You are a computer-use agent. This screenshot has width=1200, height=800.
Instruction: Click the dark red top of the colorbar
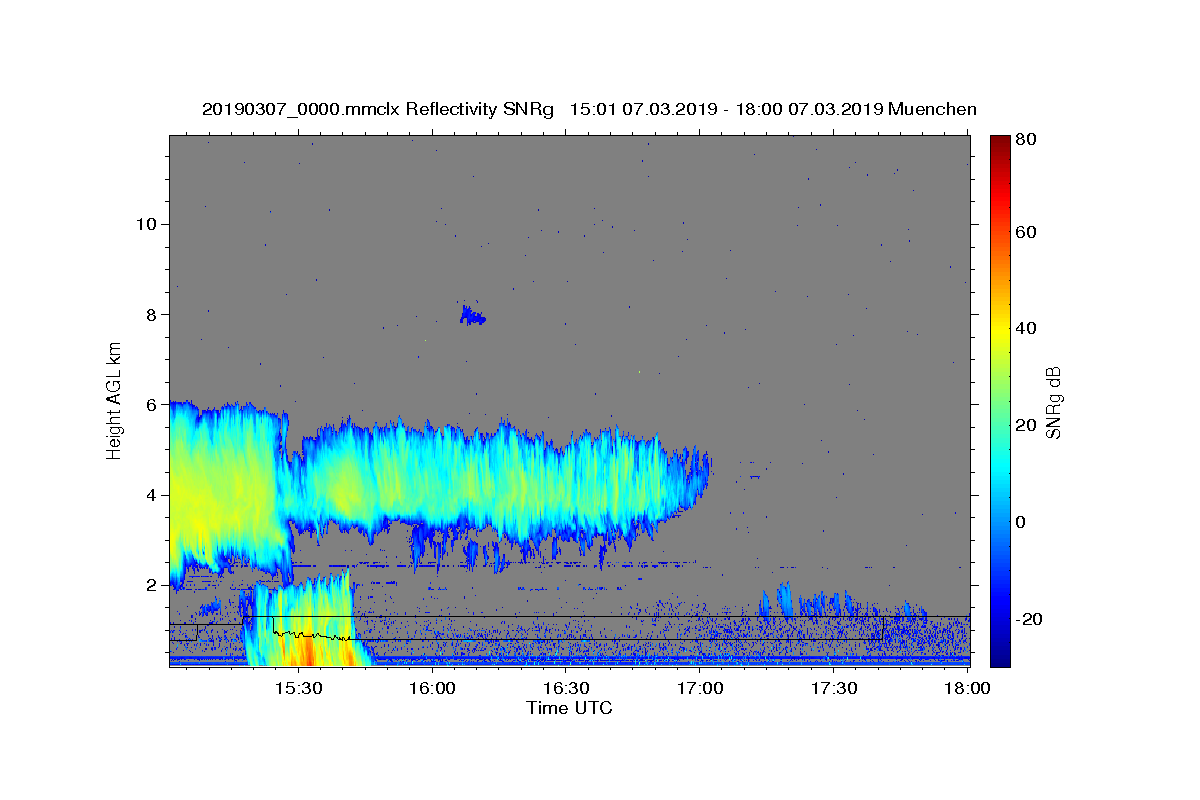(1000, 143)
